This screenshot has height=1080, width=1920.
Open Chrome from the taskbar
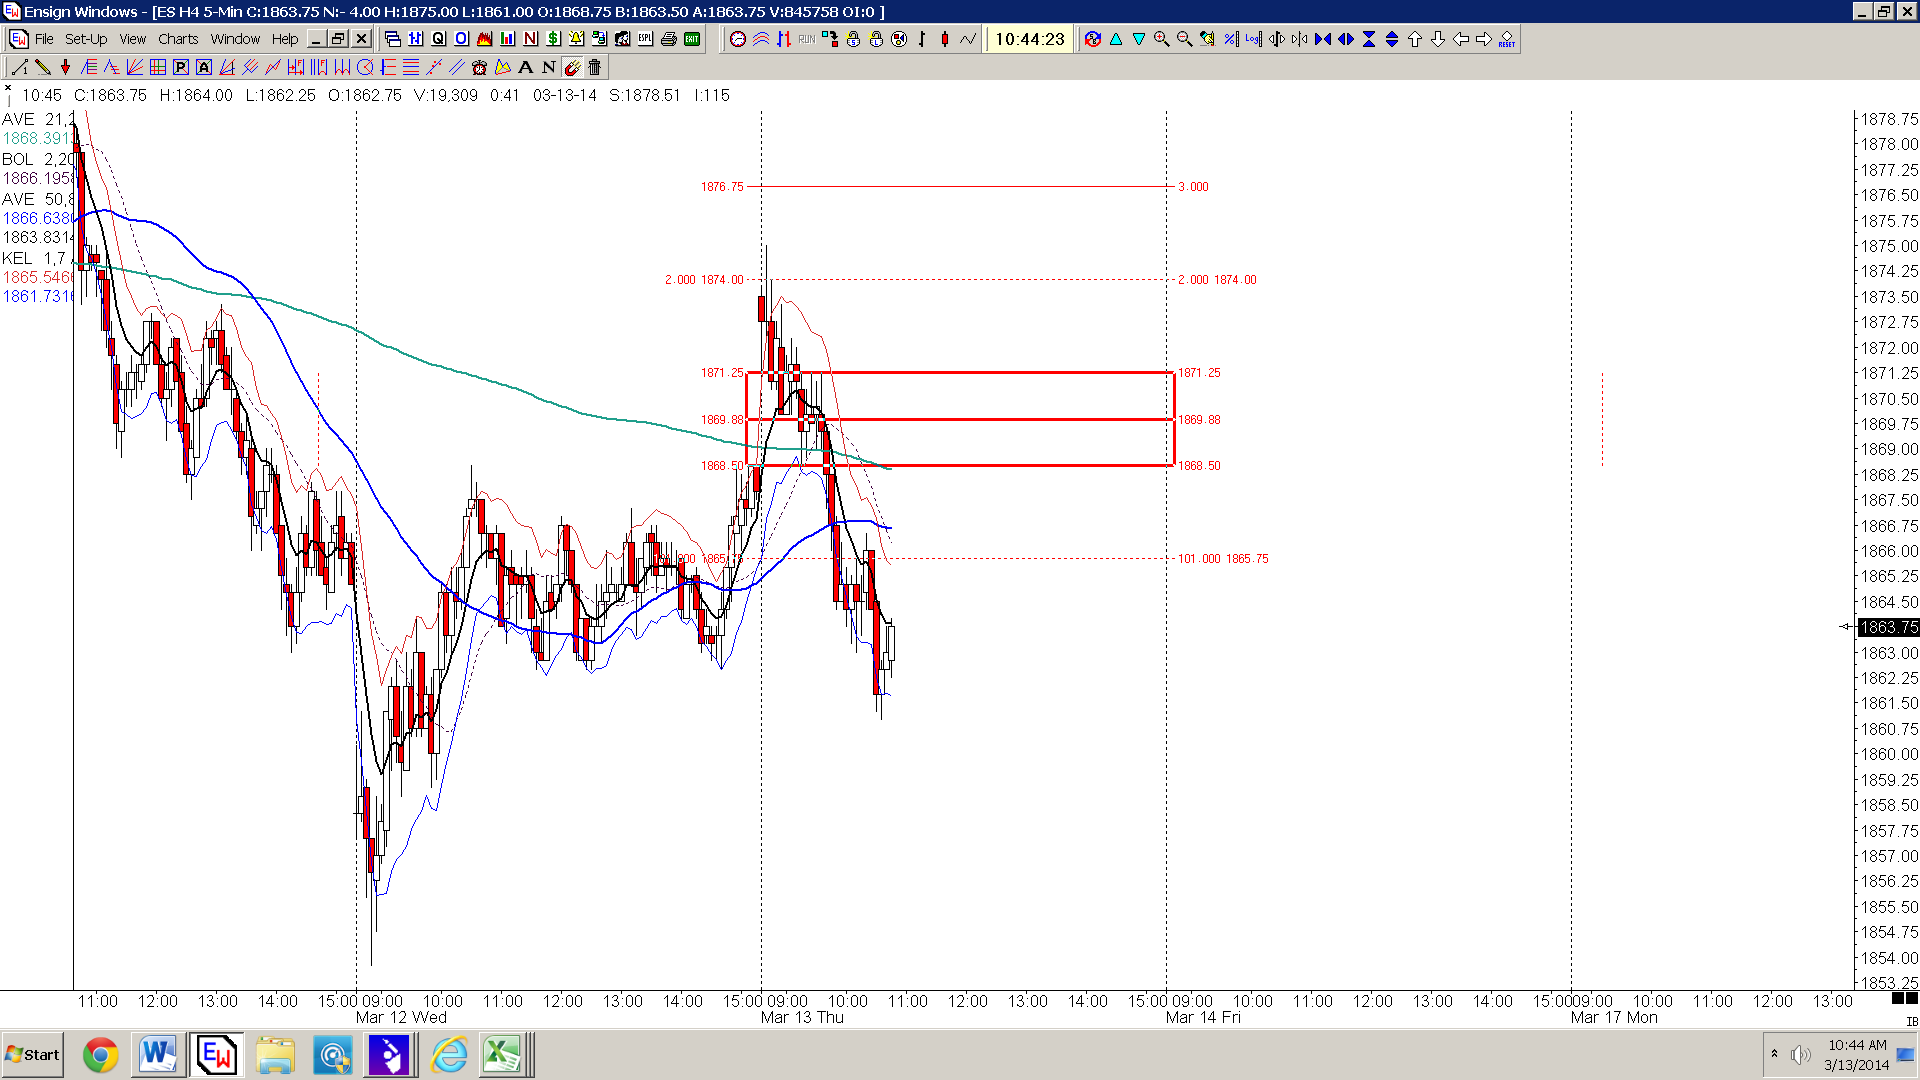[100, 1055]
